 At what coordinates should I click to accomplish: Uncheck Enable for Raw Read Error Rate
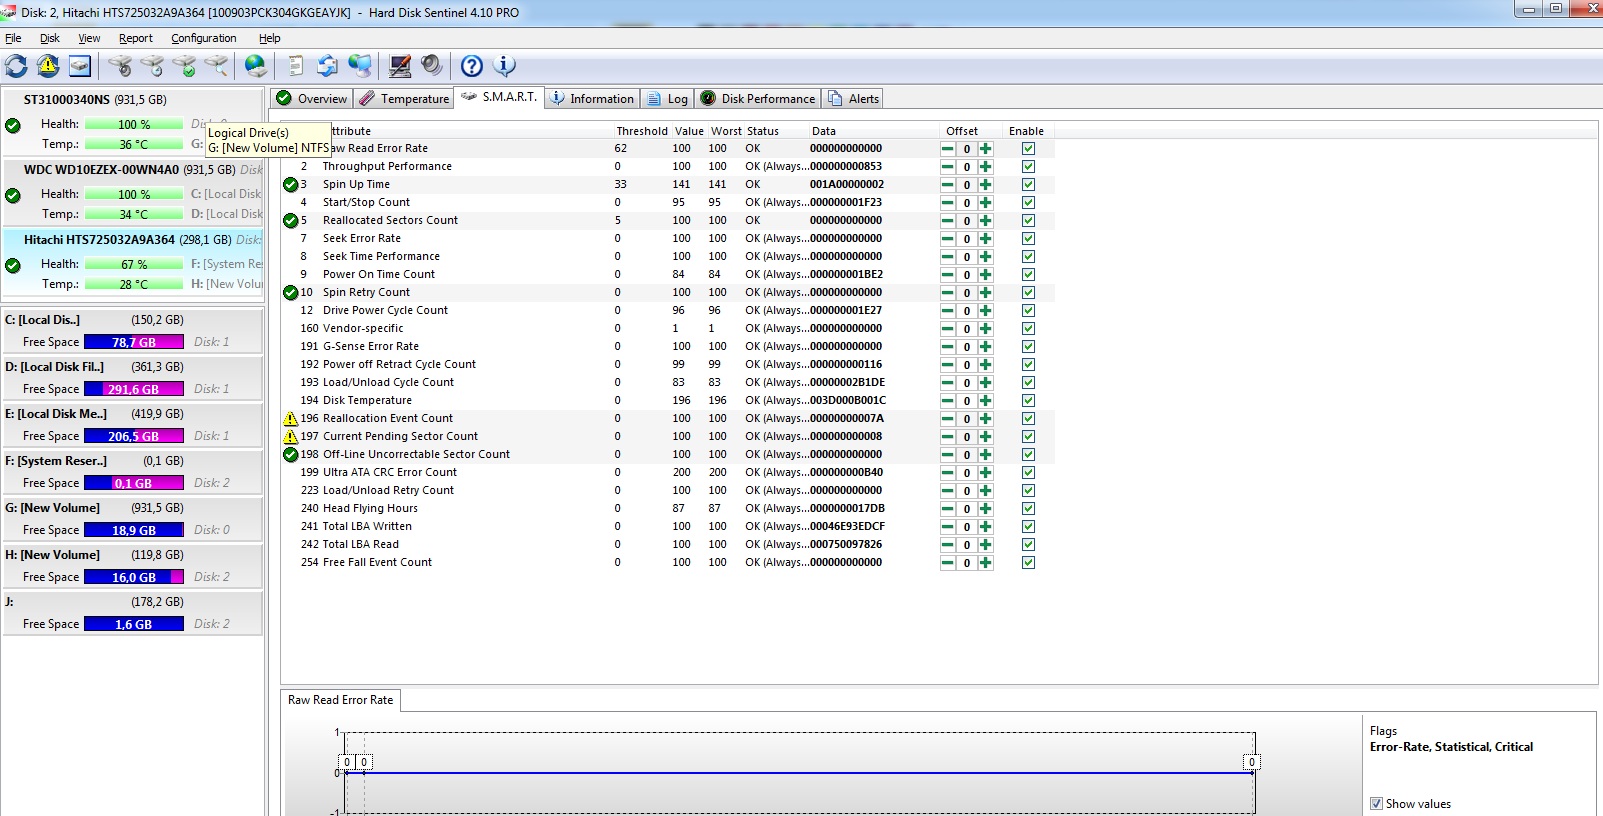[1028, 149]
